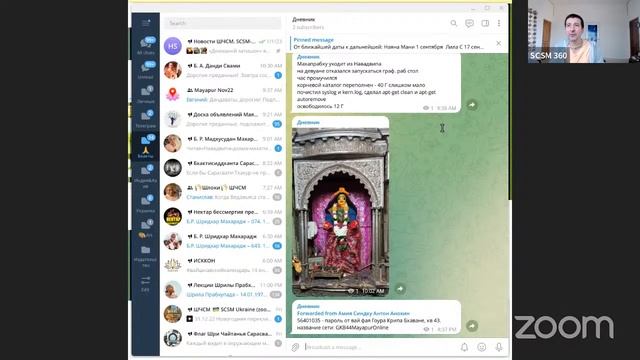The width and height of the screenshot is (640, 360).
Task: Open the Флаг Шри Чайтанья Сарасват channel
Action: (222, 338)
